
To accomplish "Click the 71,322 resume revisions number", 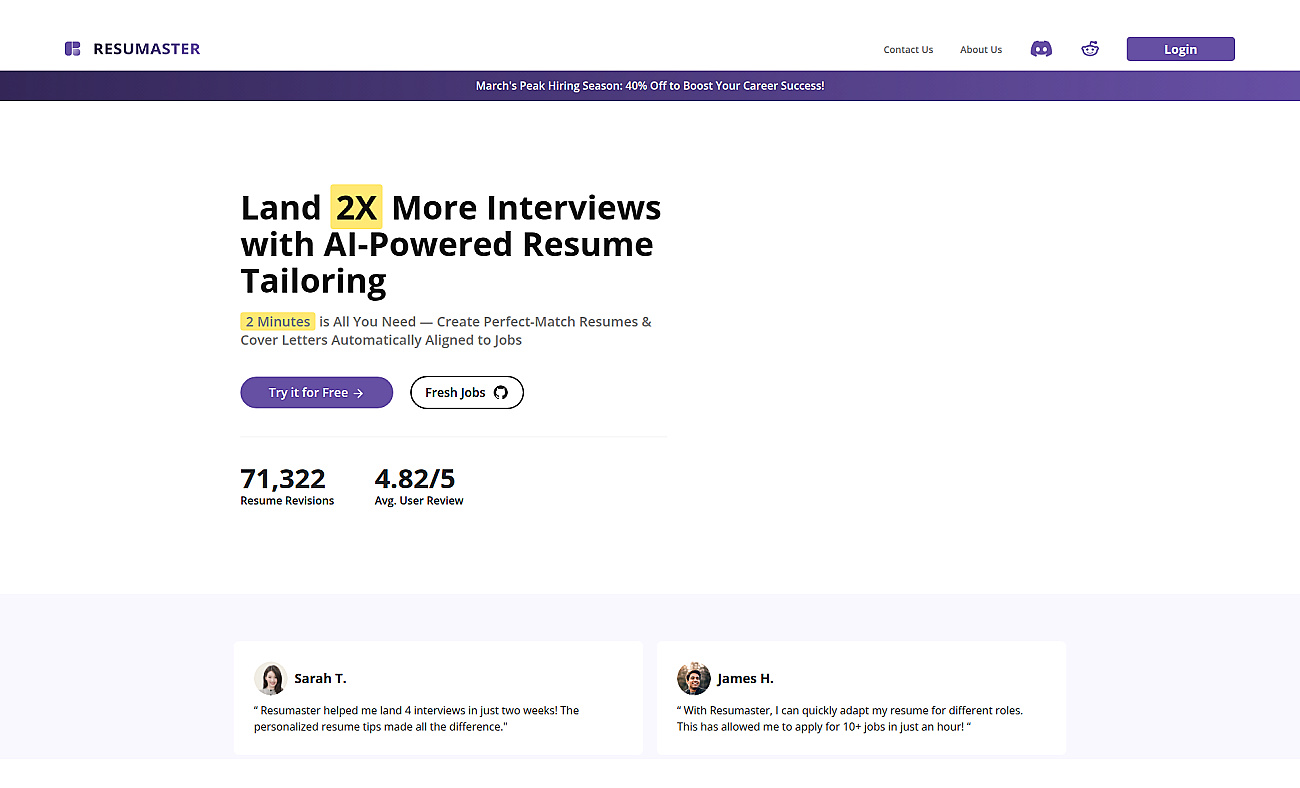I will pyautogui.click(x=283, y=478).
